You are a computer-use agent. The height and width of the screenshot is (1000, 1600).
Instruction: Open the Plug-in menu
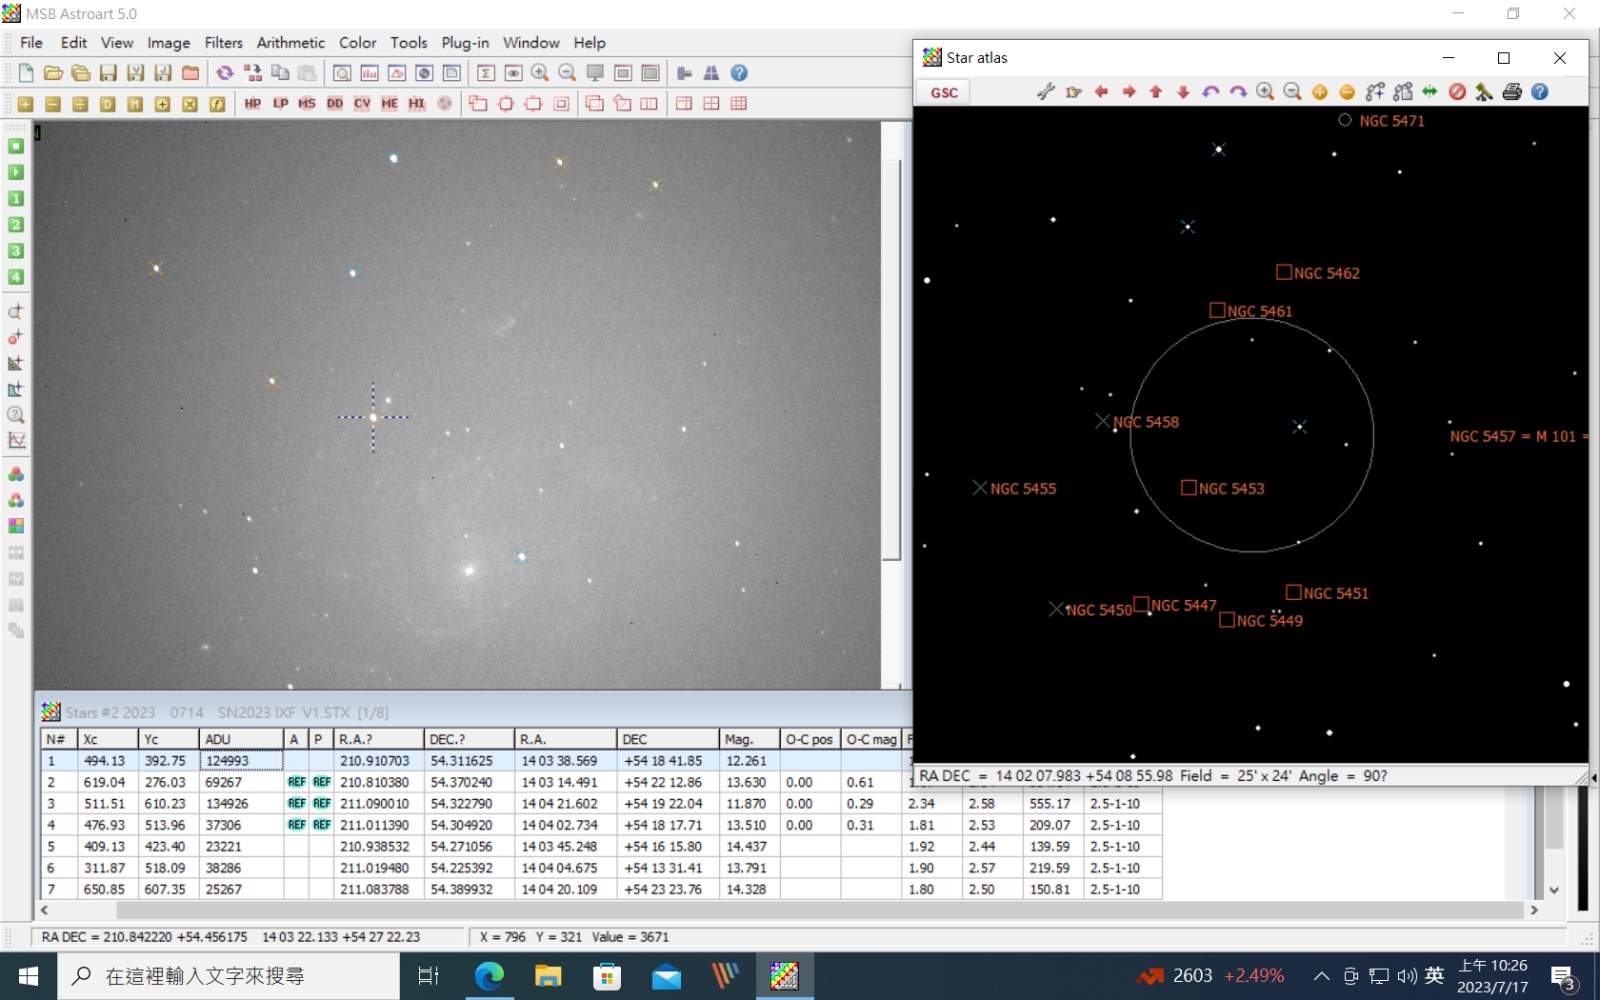tap(465, 43)
